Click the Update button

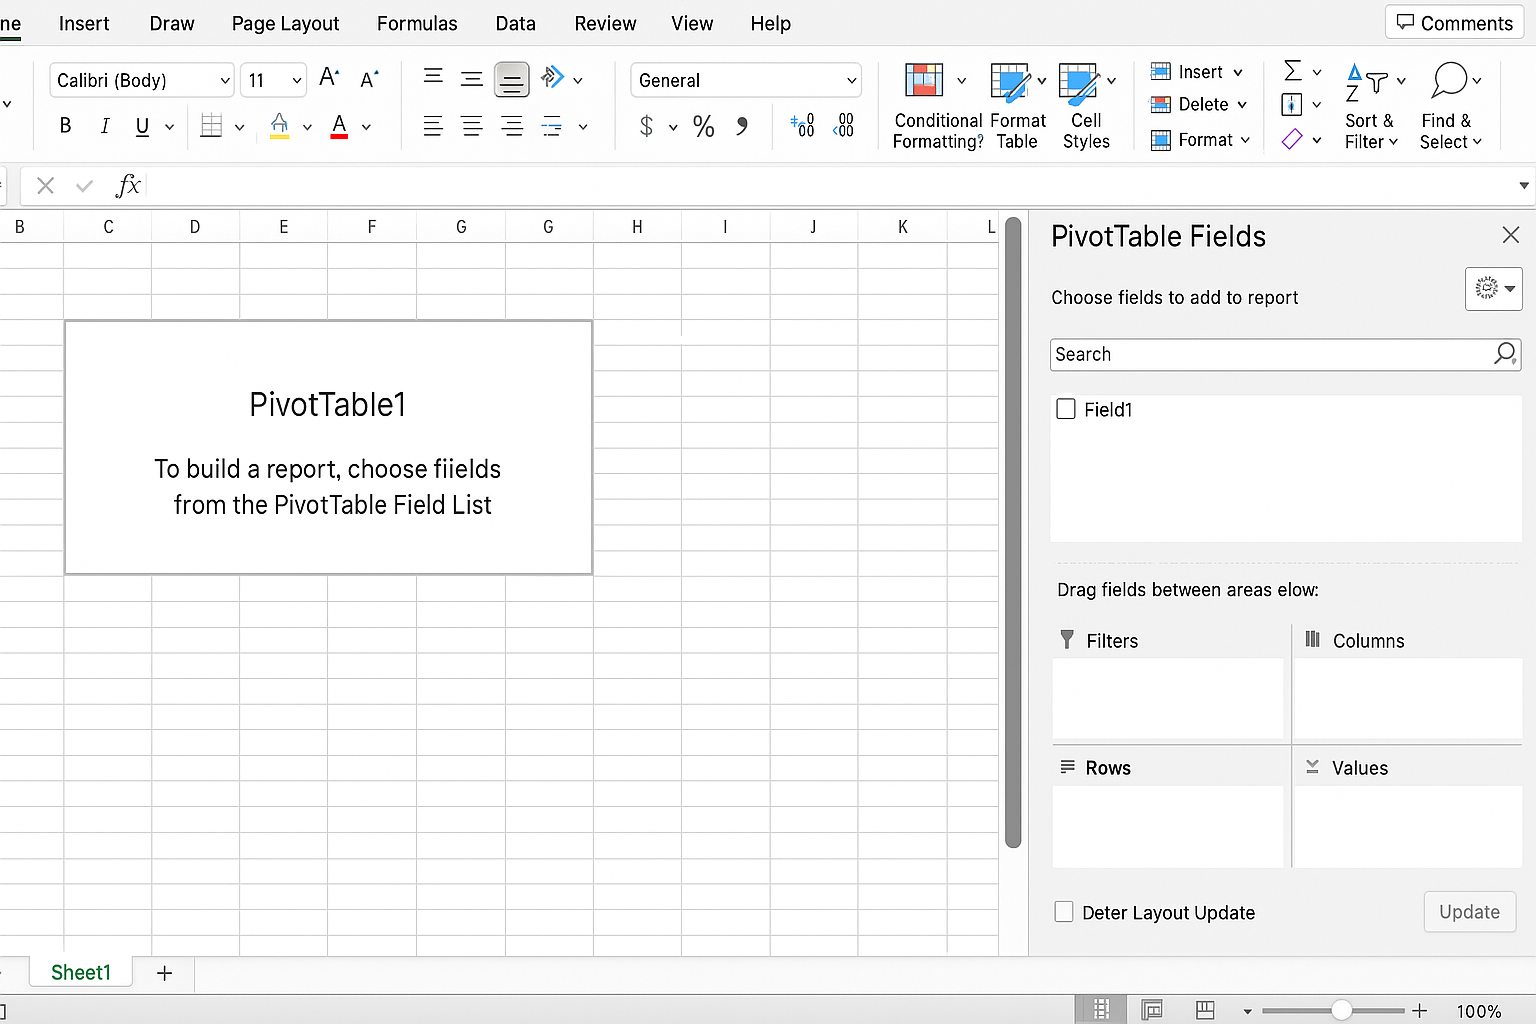pos(1469,912)
